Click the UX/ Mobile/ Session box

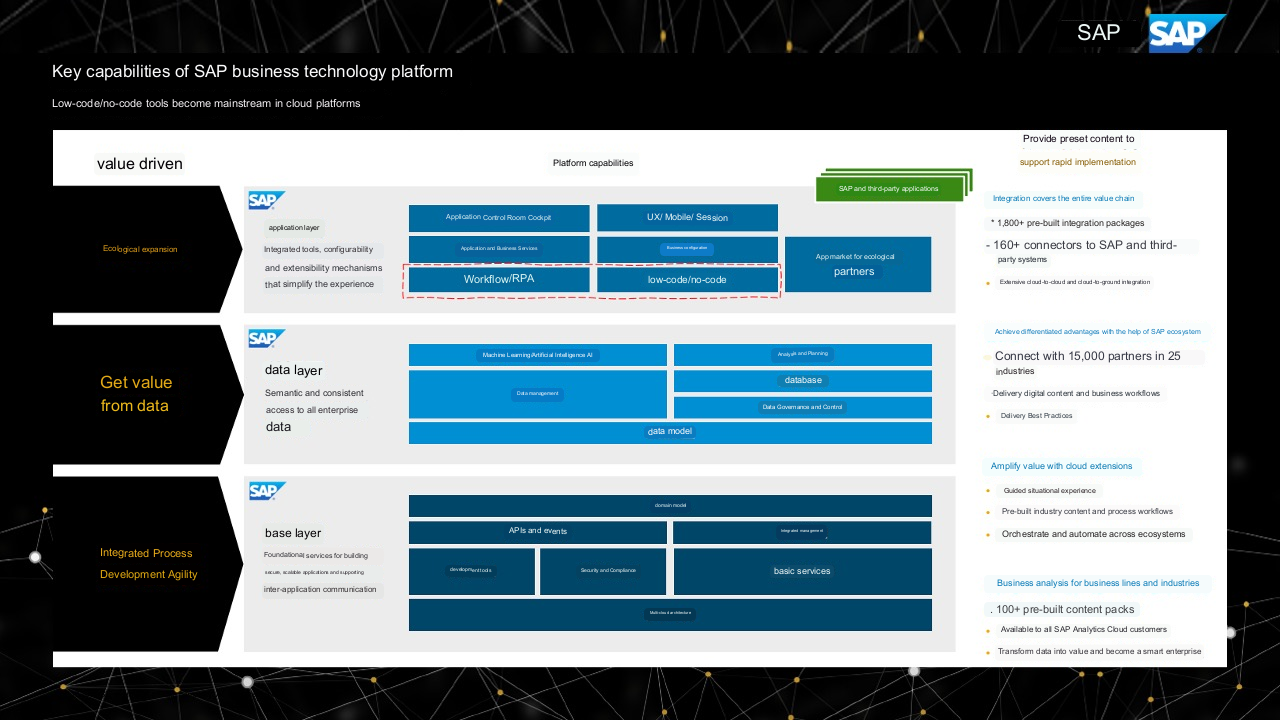(687, 217)
